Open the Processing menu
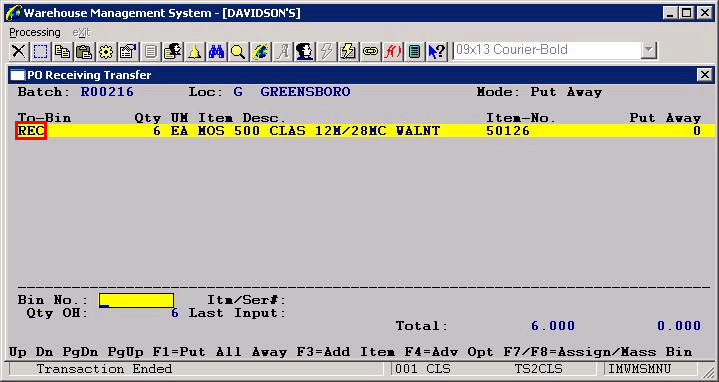Image resolution: width=719 pixels, height=382 pixels. [35, 33]
